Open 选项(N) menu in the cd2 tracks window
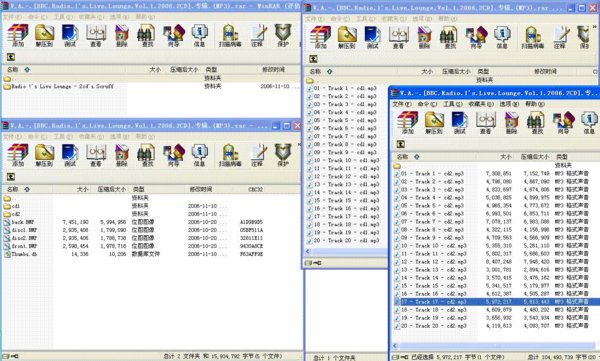Viewport: 600px width, 361px height. pyautogui.click(x=509, y=104)
